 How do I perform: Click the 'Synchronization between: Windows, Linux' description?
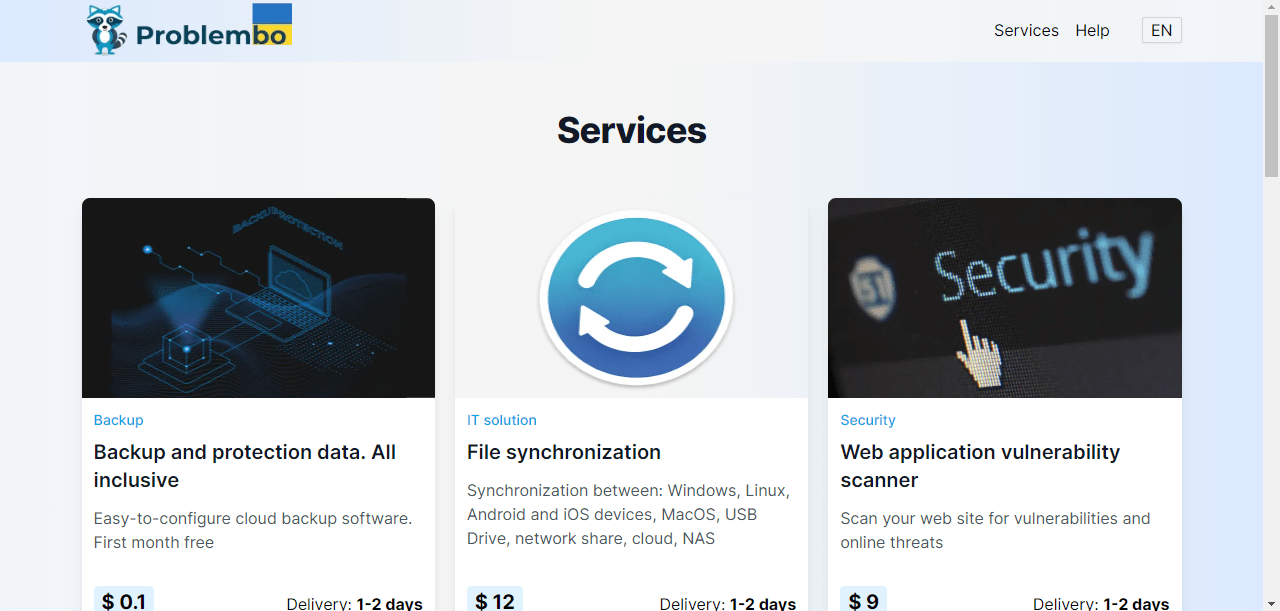(628, 514)
